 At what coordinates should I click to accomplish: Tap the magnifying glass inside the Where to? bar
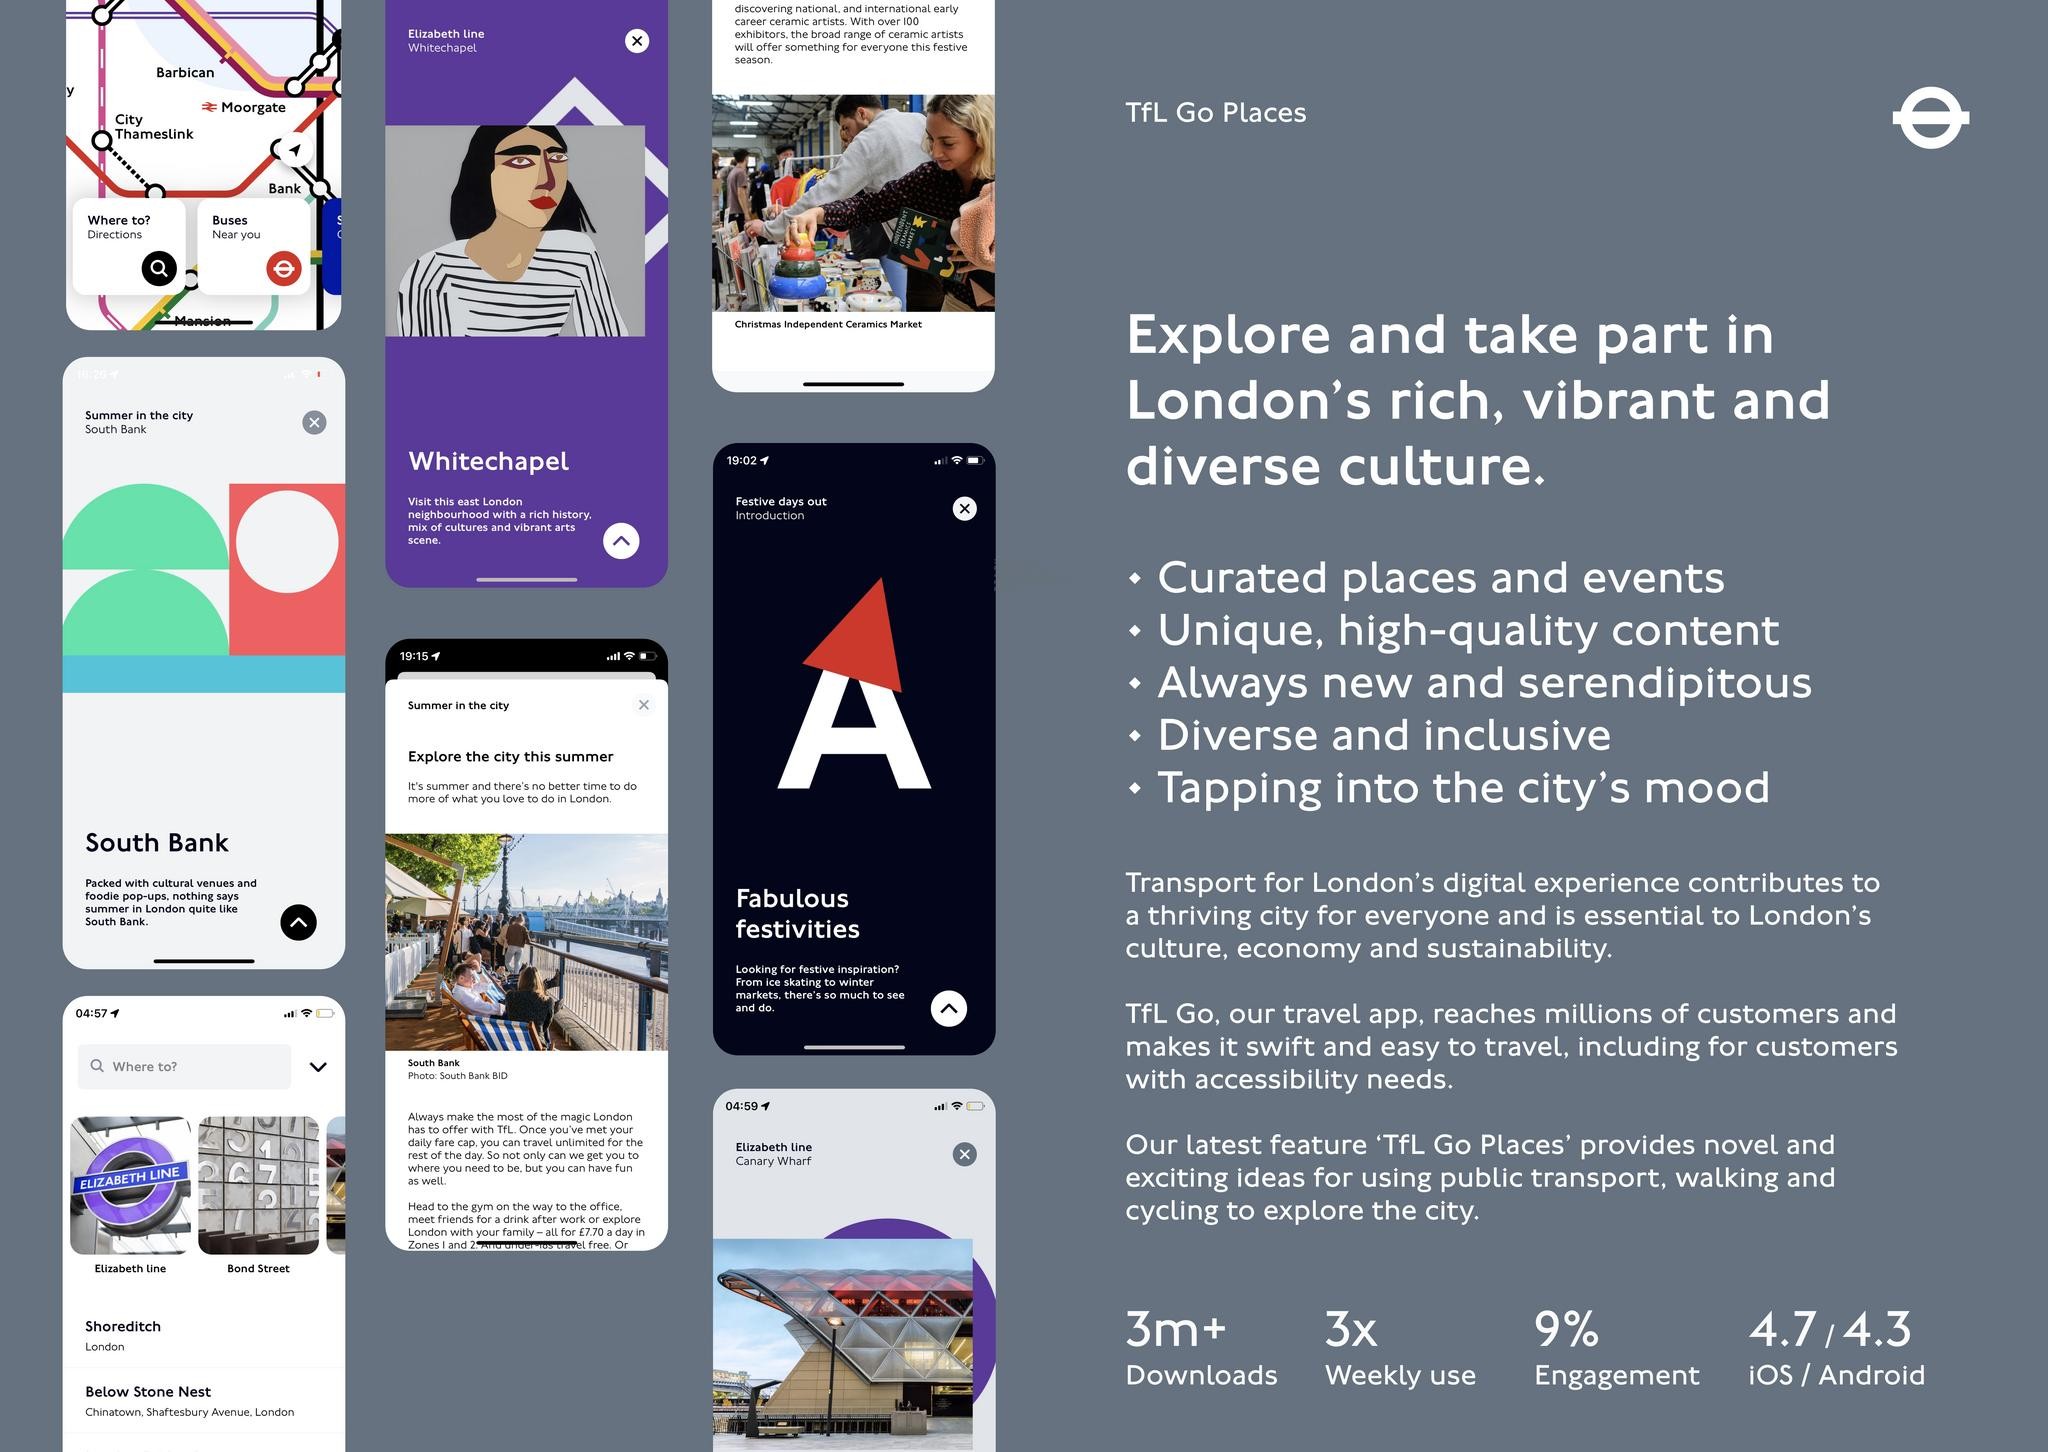96,1066
